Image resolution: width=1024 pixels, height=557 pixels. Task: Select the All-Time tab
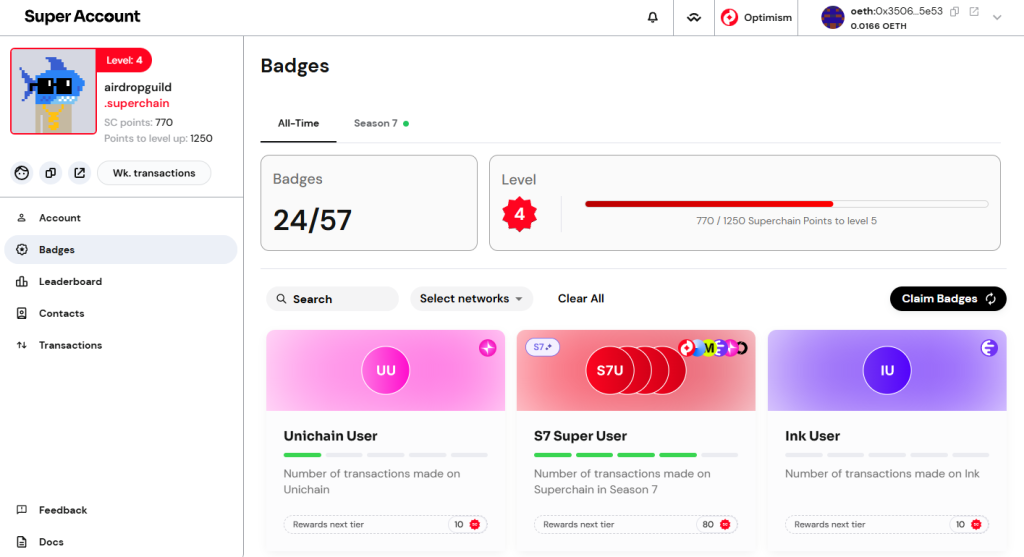coord(298,123)
